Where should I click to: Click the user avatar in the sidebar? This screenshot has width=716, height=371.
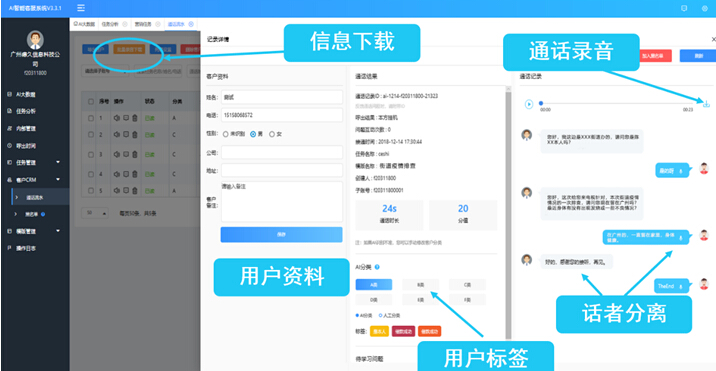[x=35, y=40]
